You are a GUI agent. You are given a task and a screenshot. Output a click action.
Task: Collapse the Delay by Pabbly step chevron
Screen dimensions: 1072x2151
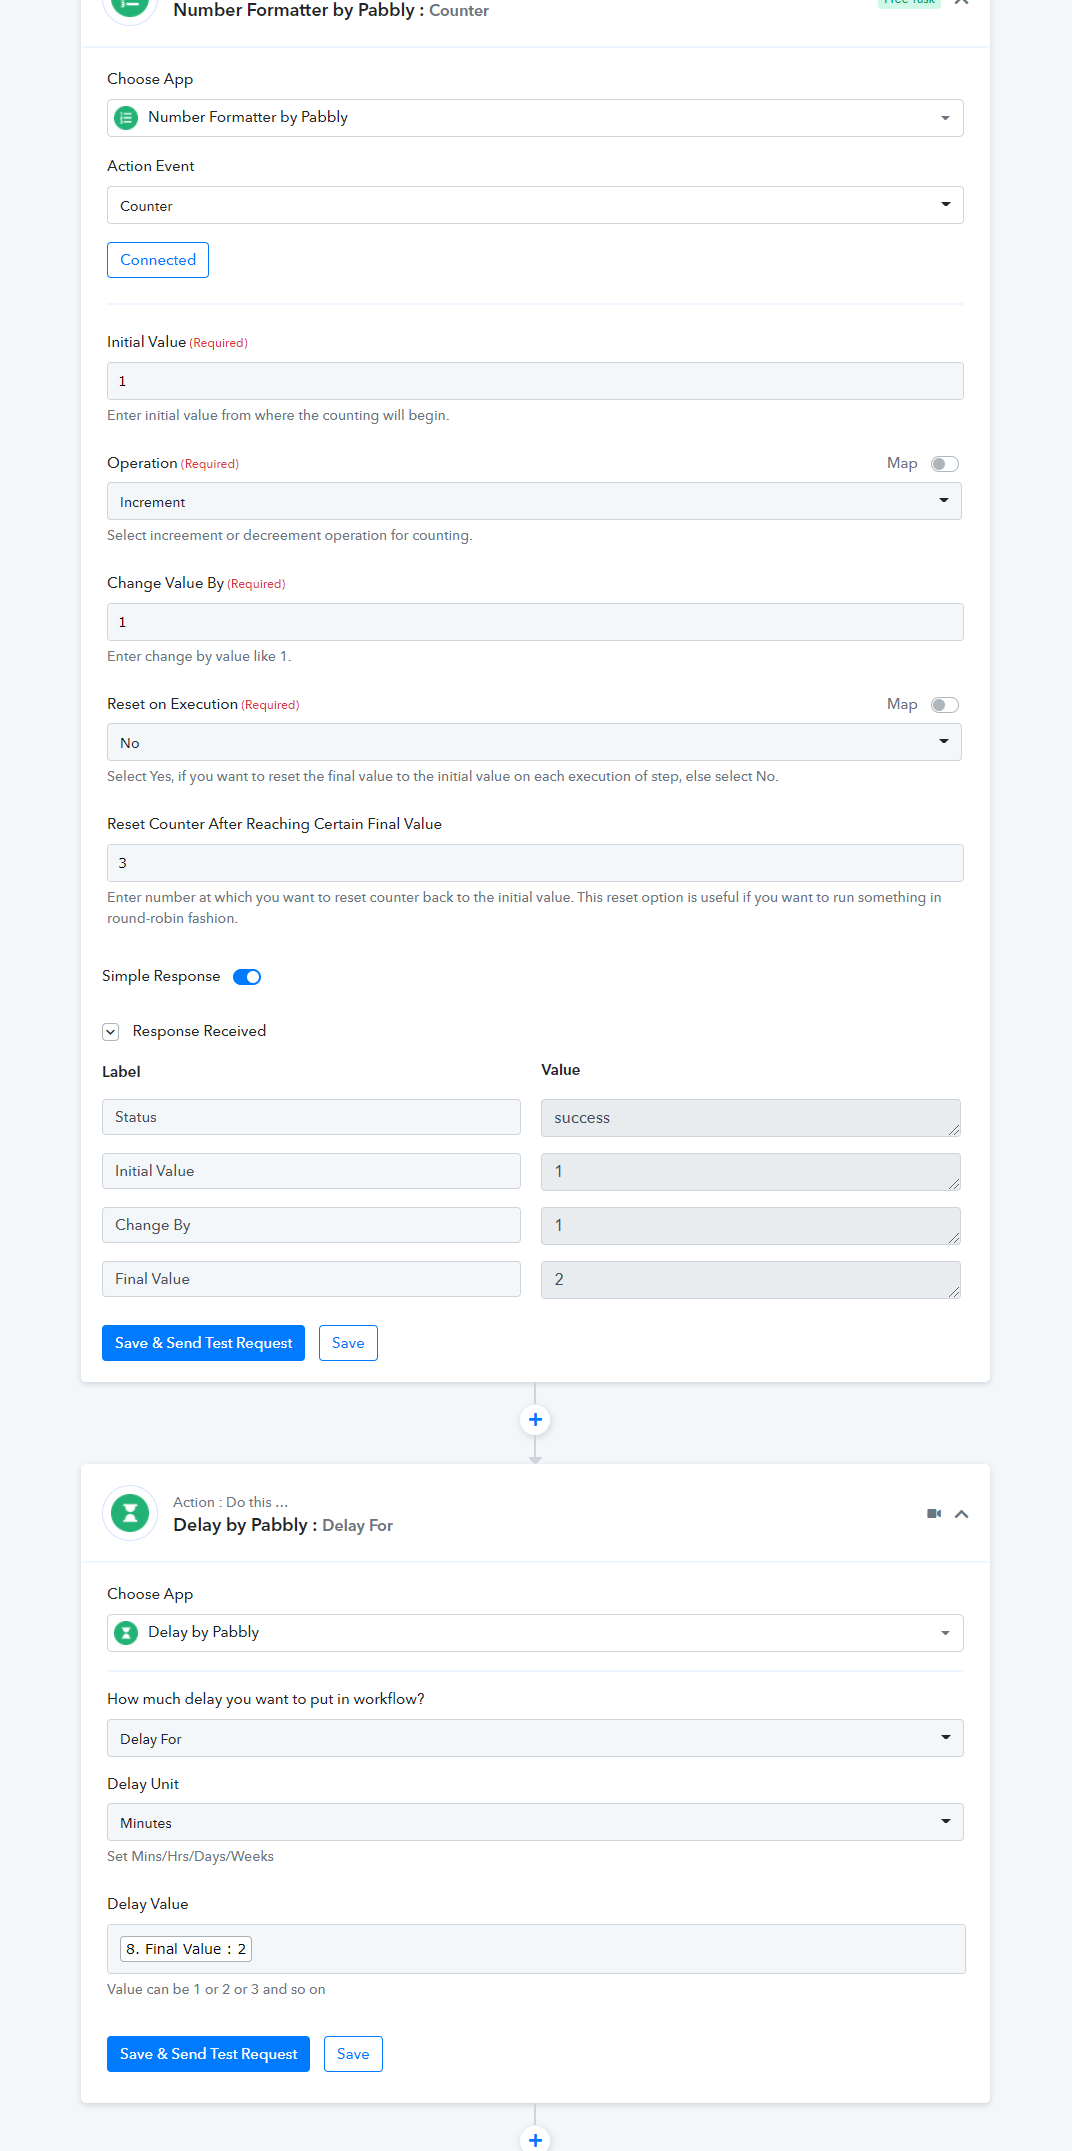pos(962,1514)
